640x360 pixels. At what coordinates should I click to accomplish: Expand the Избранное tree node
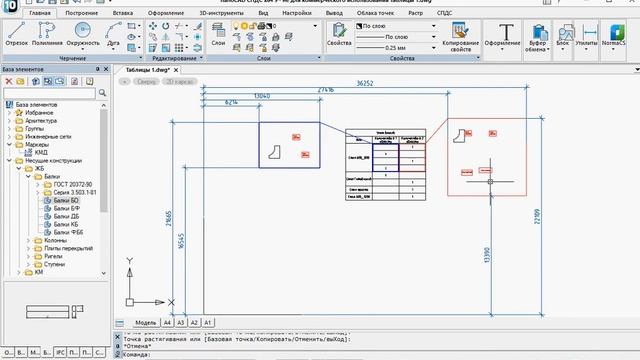click(9, 113)
